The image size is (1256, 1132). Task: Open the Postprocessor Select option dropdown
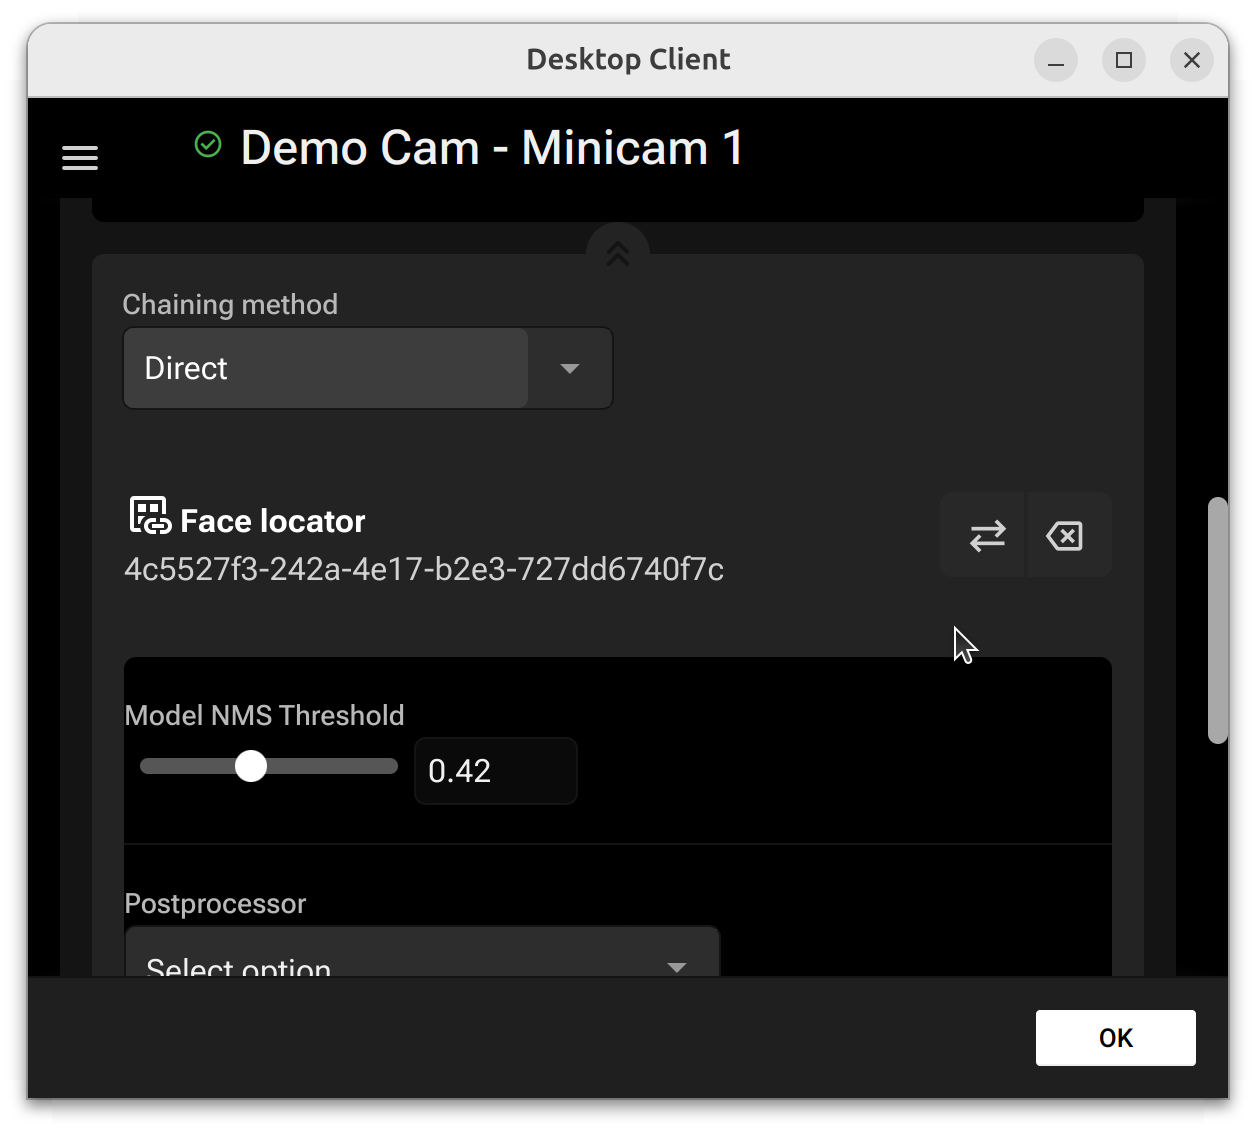(400, 962)
